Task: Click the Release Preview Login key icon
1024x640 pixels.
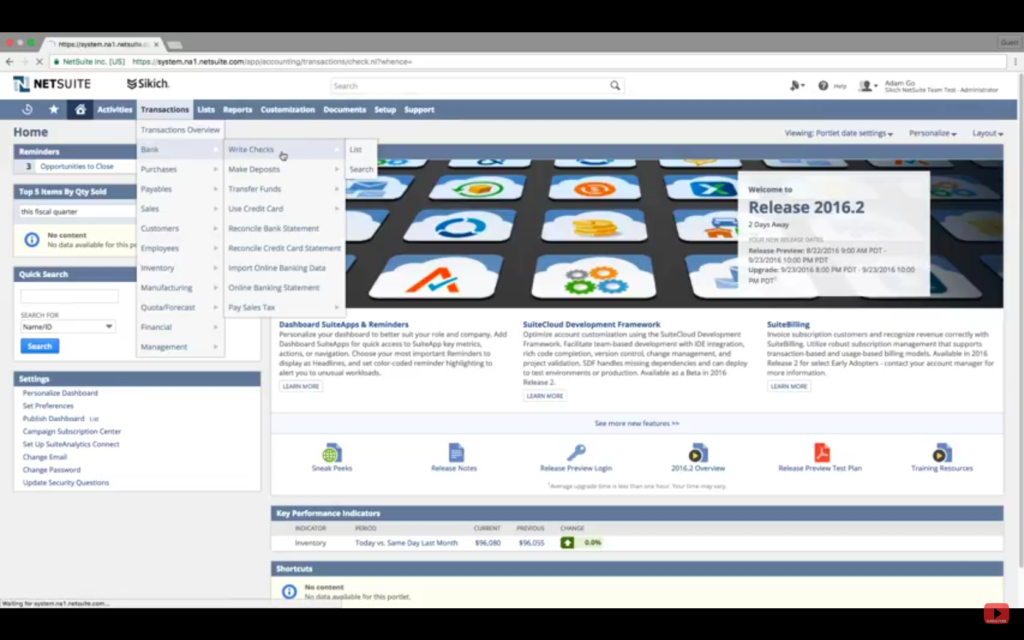Action: 576,453
